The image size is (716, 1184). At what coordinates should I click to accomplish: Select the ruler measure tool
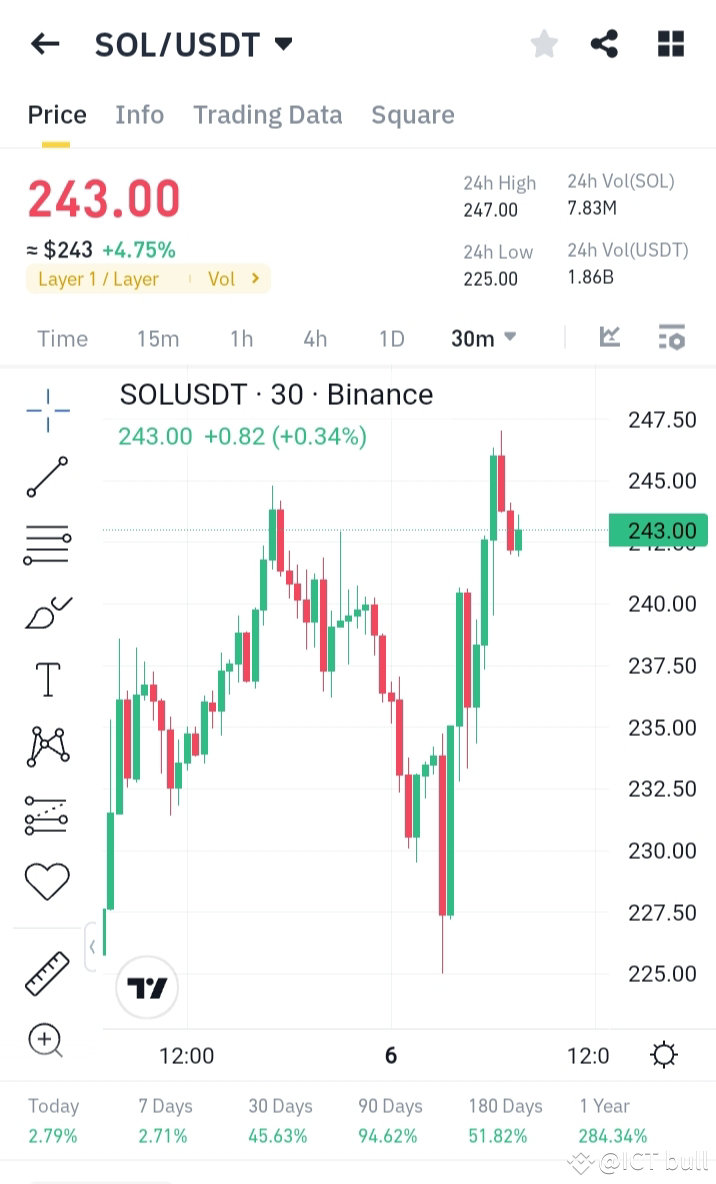[x=46, y=971]
